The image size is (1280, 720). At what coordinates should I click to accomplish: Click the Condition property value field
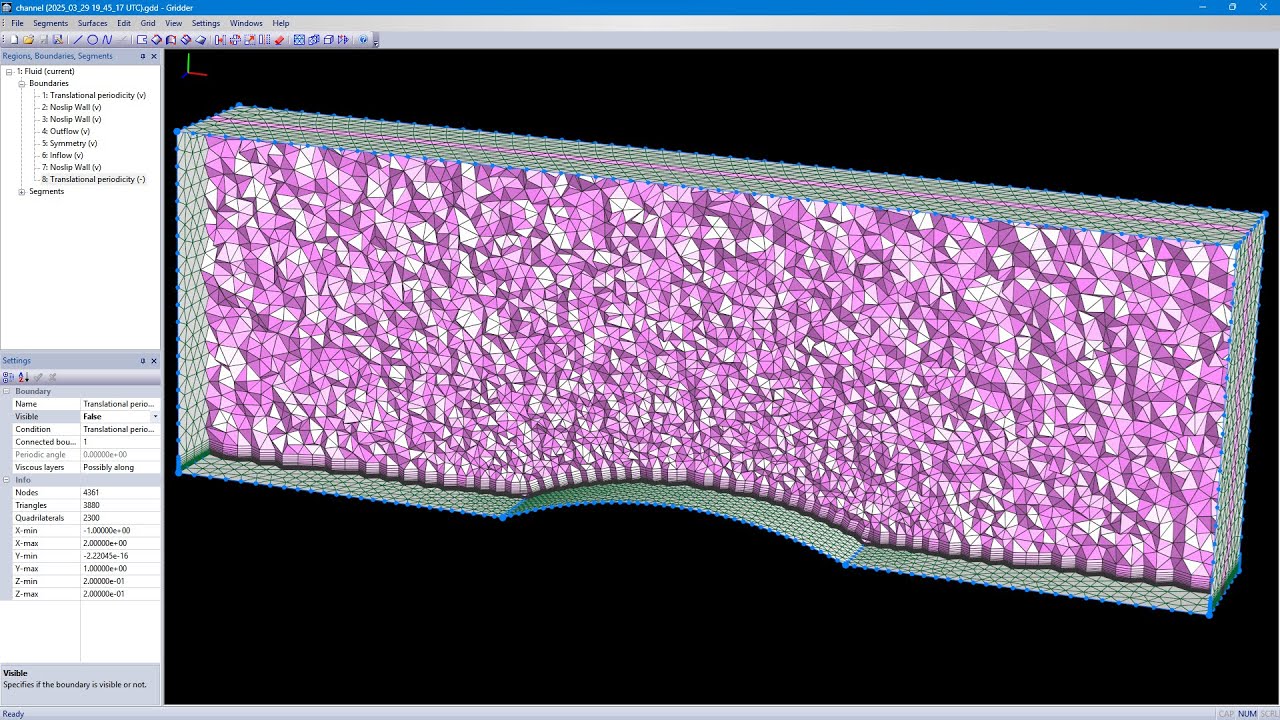pyautogui.click(x=120, y=429)
